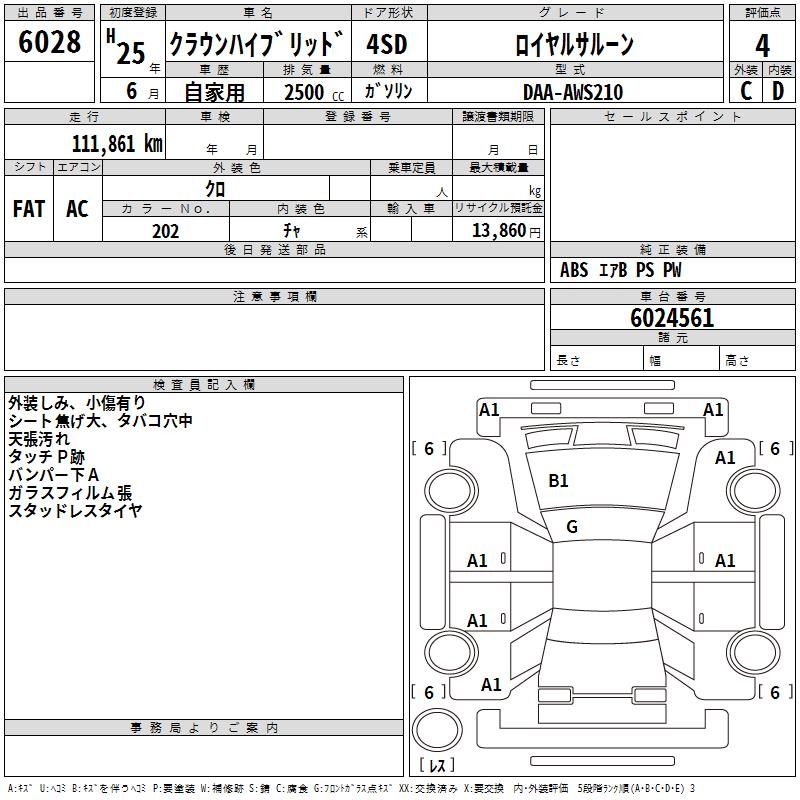The width and height of the screenshot is (800, 800).
Task: Click the 譲渡書類期限 header
Action: coord(498,116)
